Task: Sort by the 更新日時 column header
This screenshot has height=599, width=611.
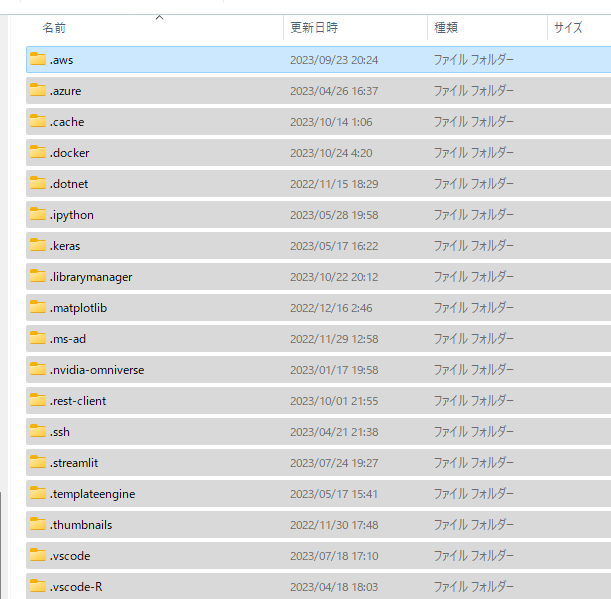Action: coord(314,28)
